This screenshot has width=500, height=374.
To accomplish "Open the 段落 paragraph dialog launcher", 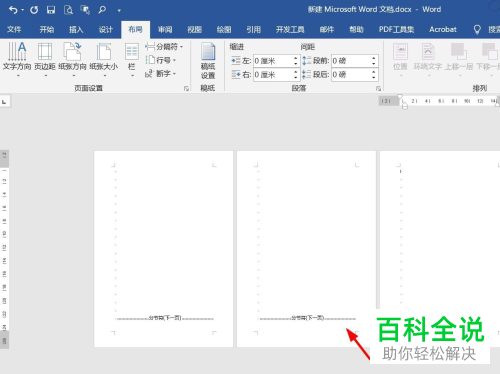I will click(x=378, y=88).
